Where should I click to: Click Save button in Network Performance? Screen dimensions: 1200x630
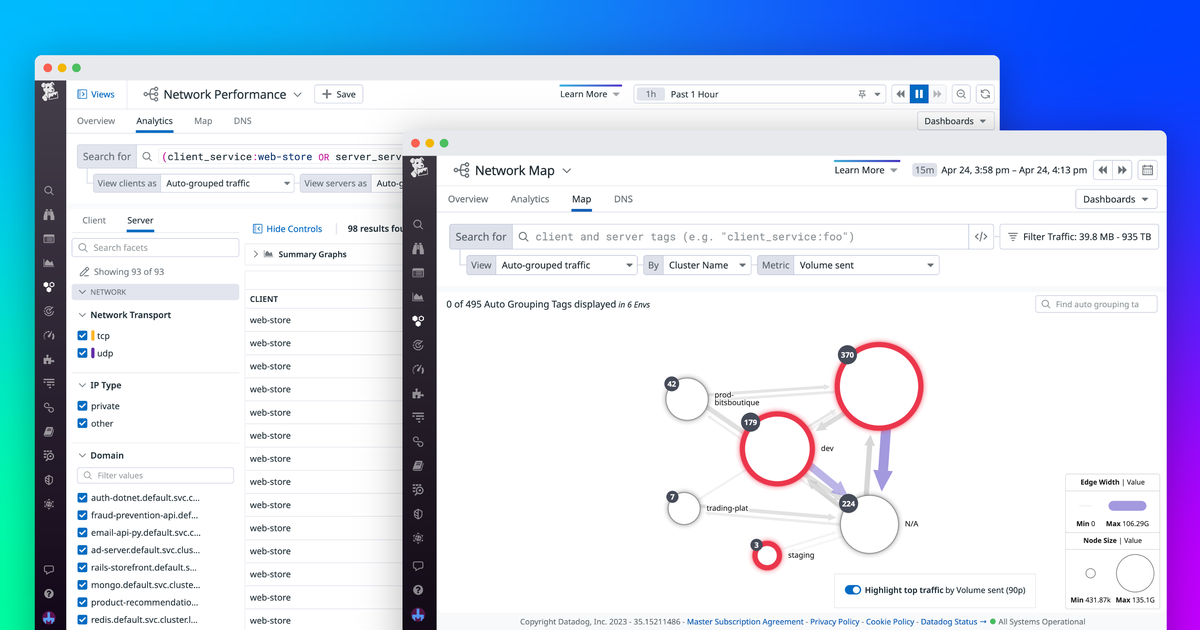[x=338, y=94]
